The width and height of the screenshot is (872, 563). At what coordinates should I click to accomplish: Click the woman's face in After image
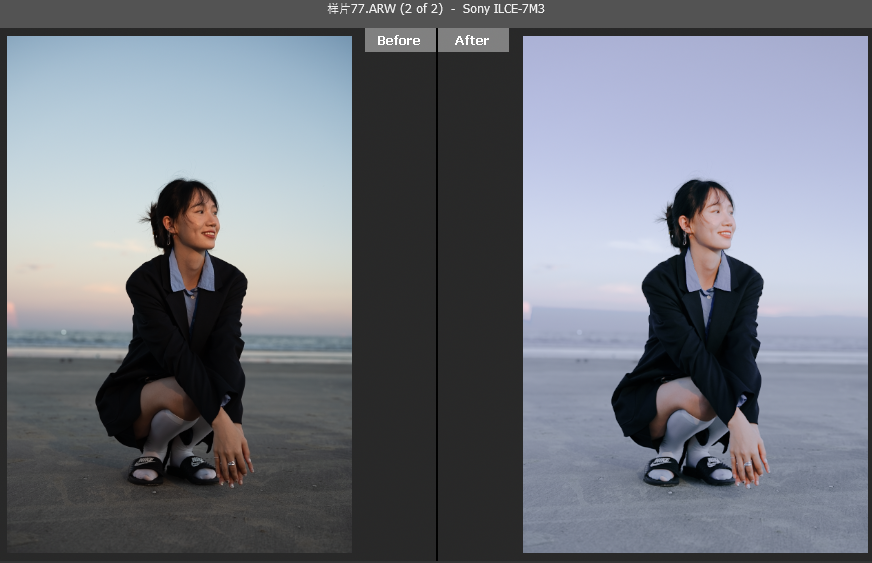pyautogui.click(x=715, y=220)
